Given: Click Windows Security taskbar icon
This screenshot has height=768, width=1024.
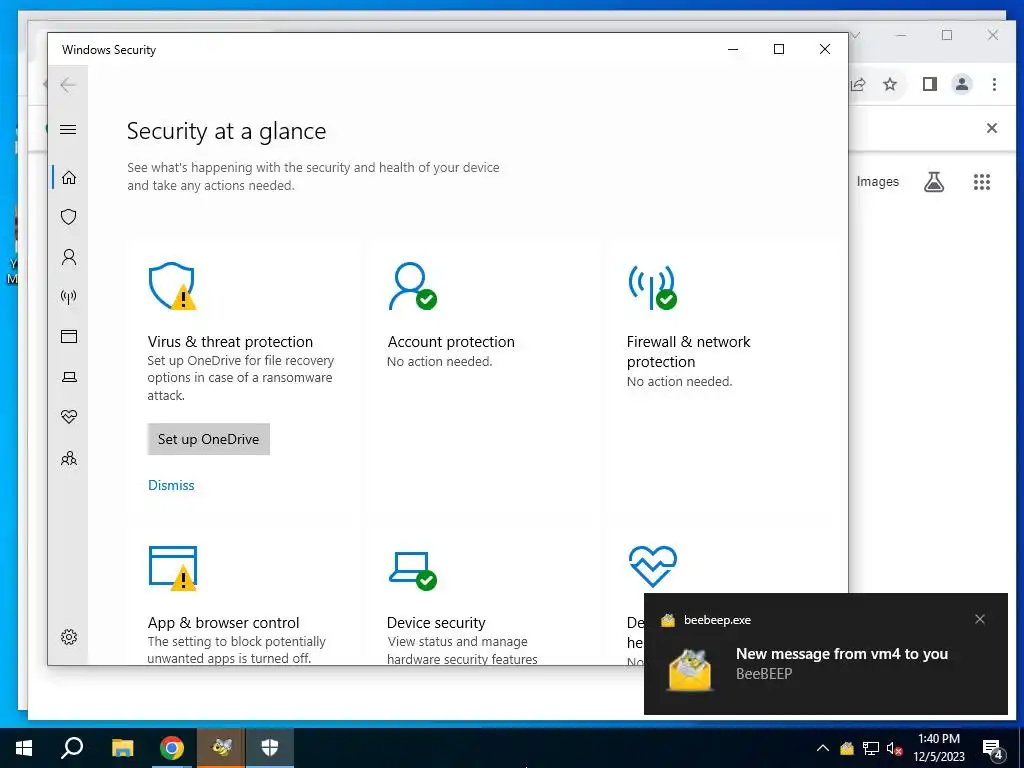Looking at the screenshot, I should click(270, 748).
